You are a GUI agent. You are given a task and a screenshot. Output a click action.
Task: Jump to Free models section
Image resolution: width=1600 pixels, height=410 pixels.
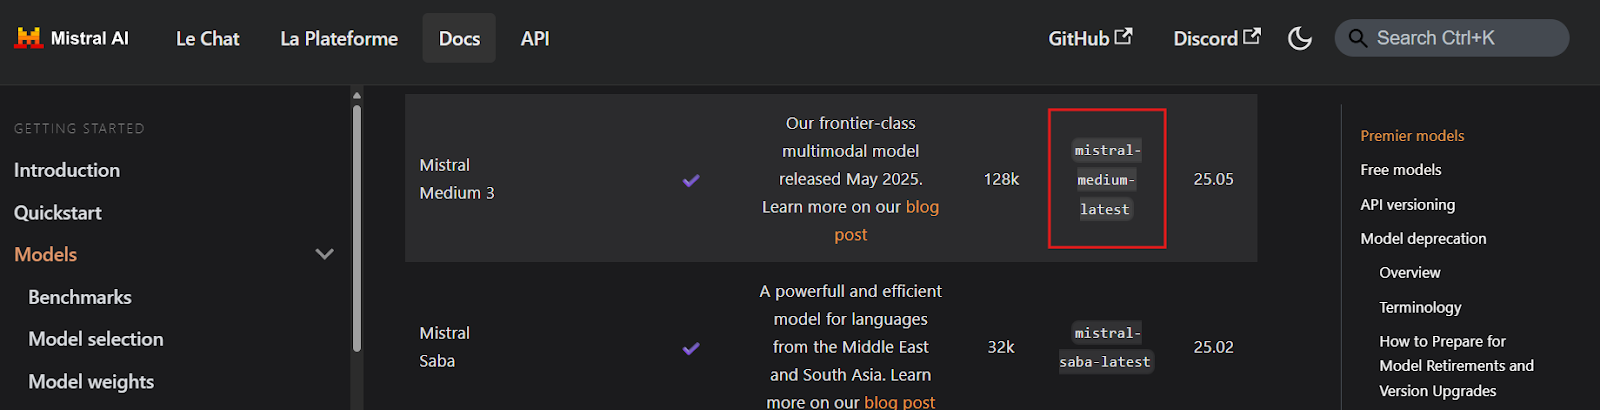(x=1401, y=170)
